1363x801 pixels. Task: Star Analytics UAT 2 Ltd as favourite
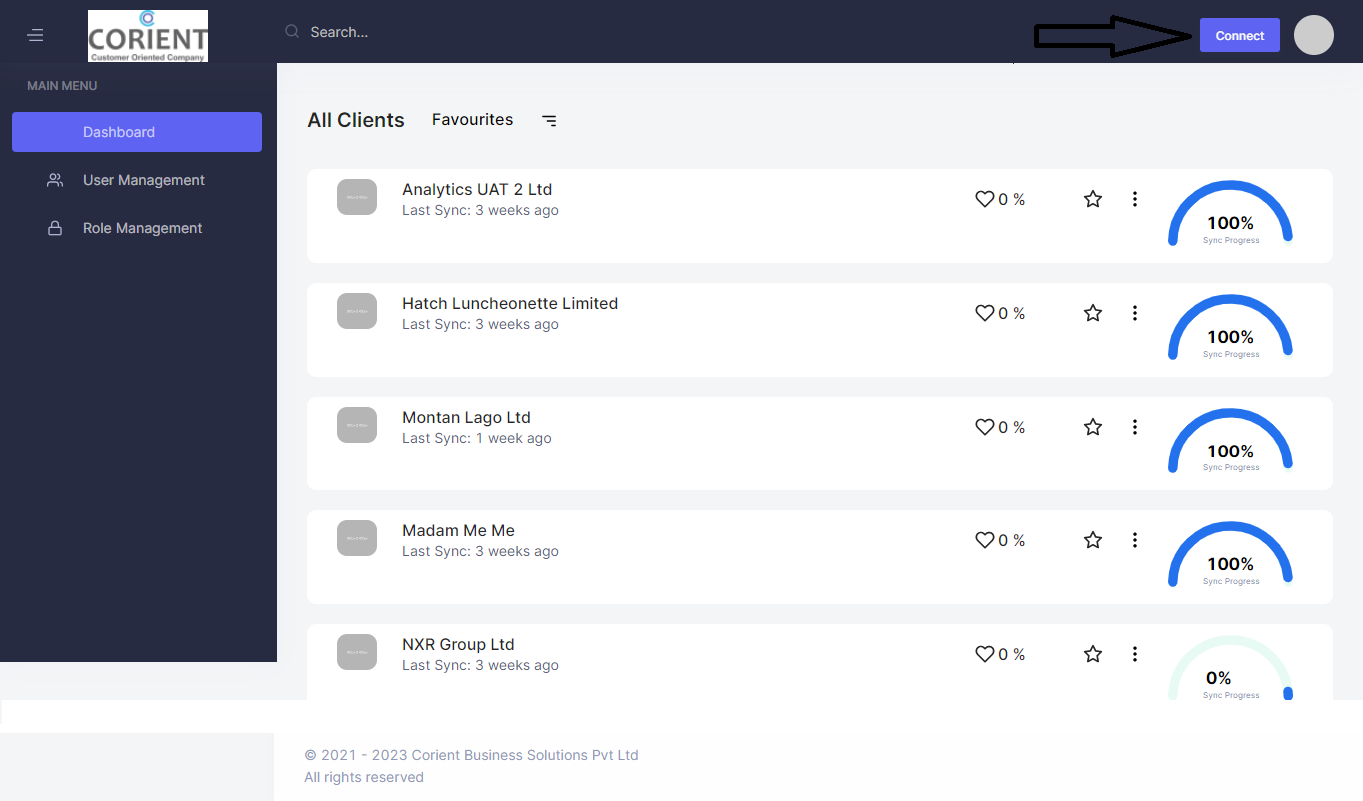pos(1093,199)
